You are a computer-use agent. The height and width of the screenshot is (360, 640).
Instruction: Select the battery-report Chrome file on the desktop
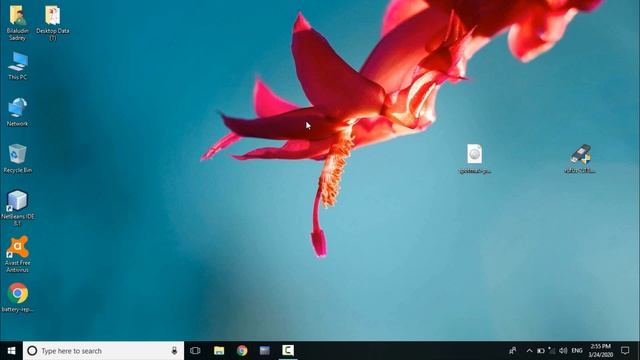tap(18, 298)
